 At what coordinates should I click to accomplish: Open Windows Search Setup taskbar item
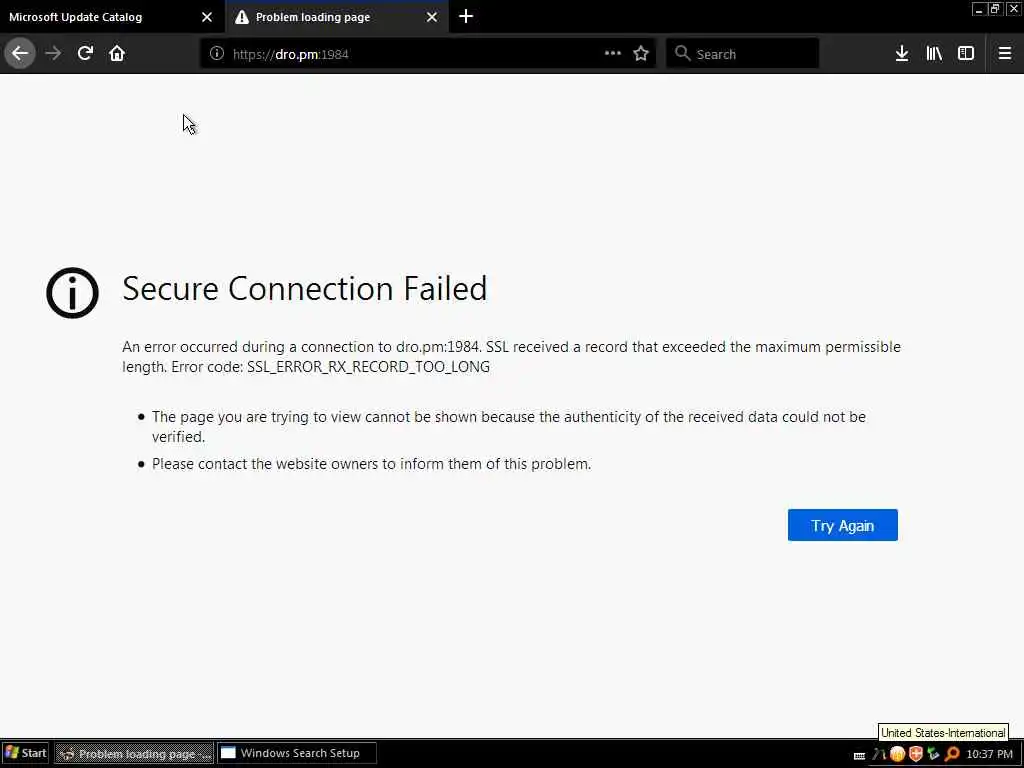[297, 753]
